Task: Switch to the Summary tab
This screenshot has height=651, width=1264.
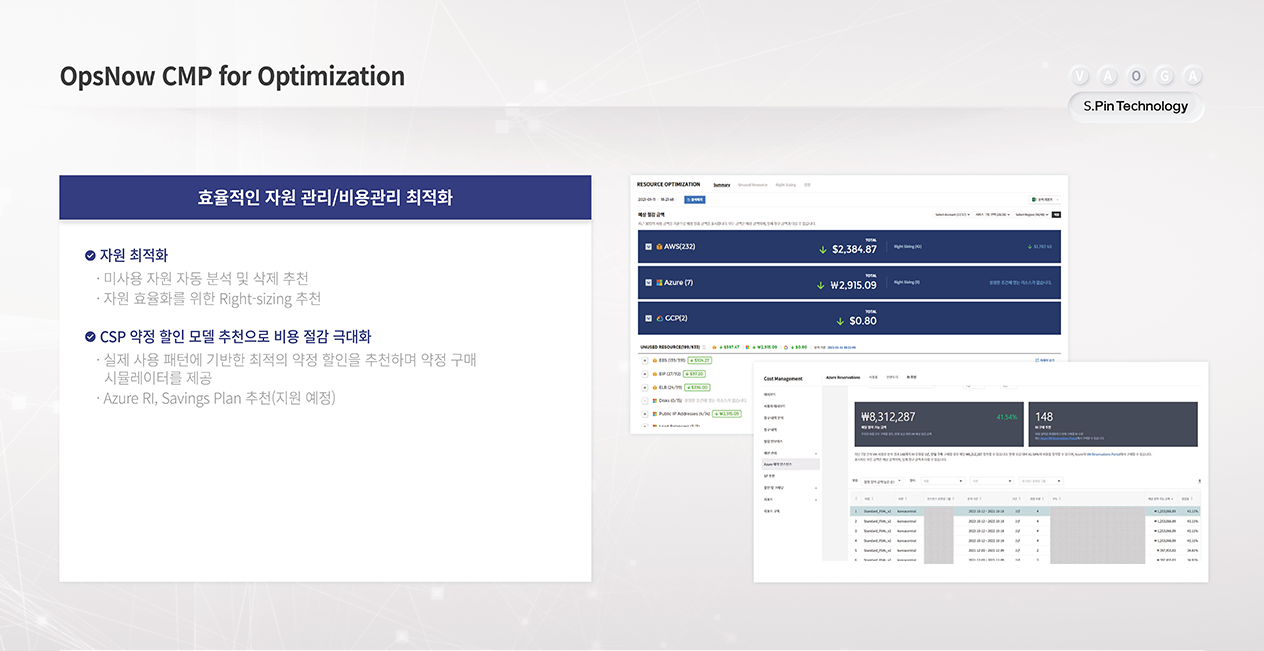Action: pyautogui.click(x=722, y=185)
